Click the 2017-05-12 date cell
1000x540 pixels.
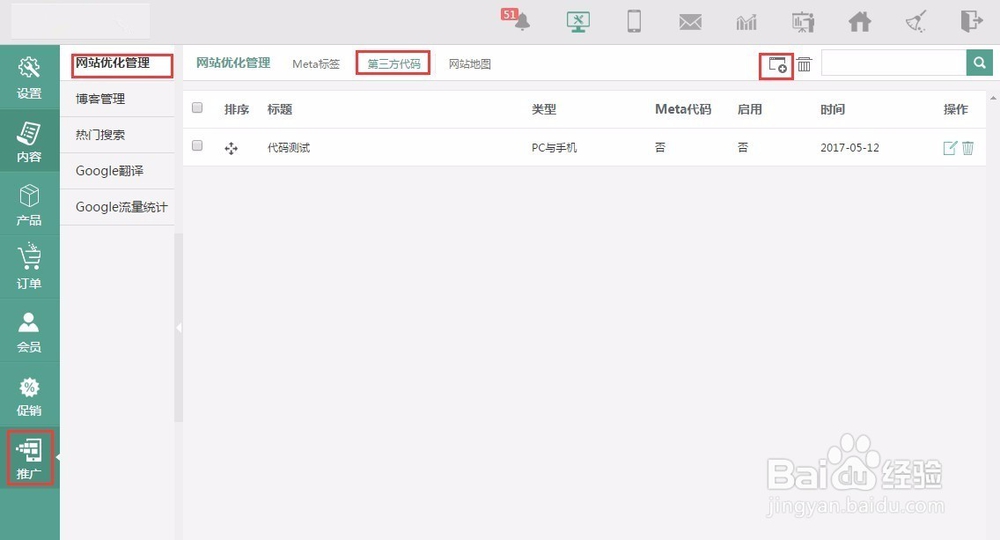coord(849,148)
